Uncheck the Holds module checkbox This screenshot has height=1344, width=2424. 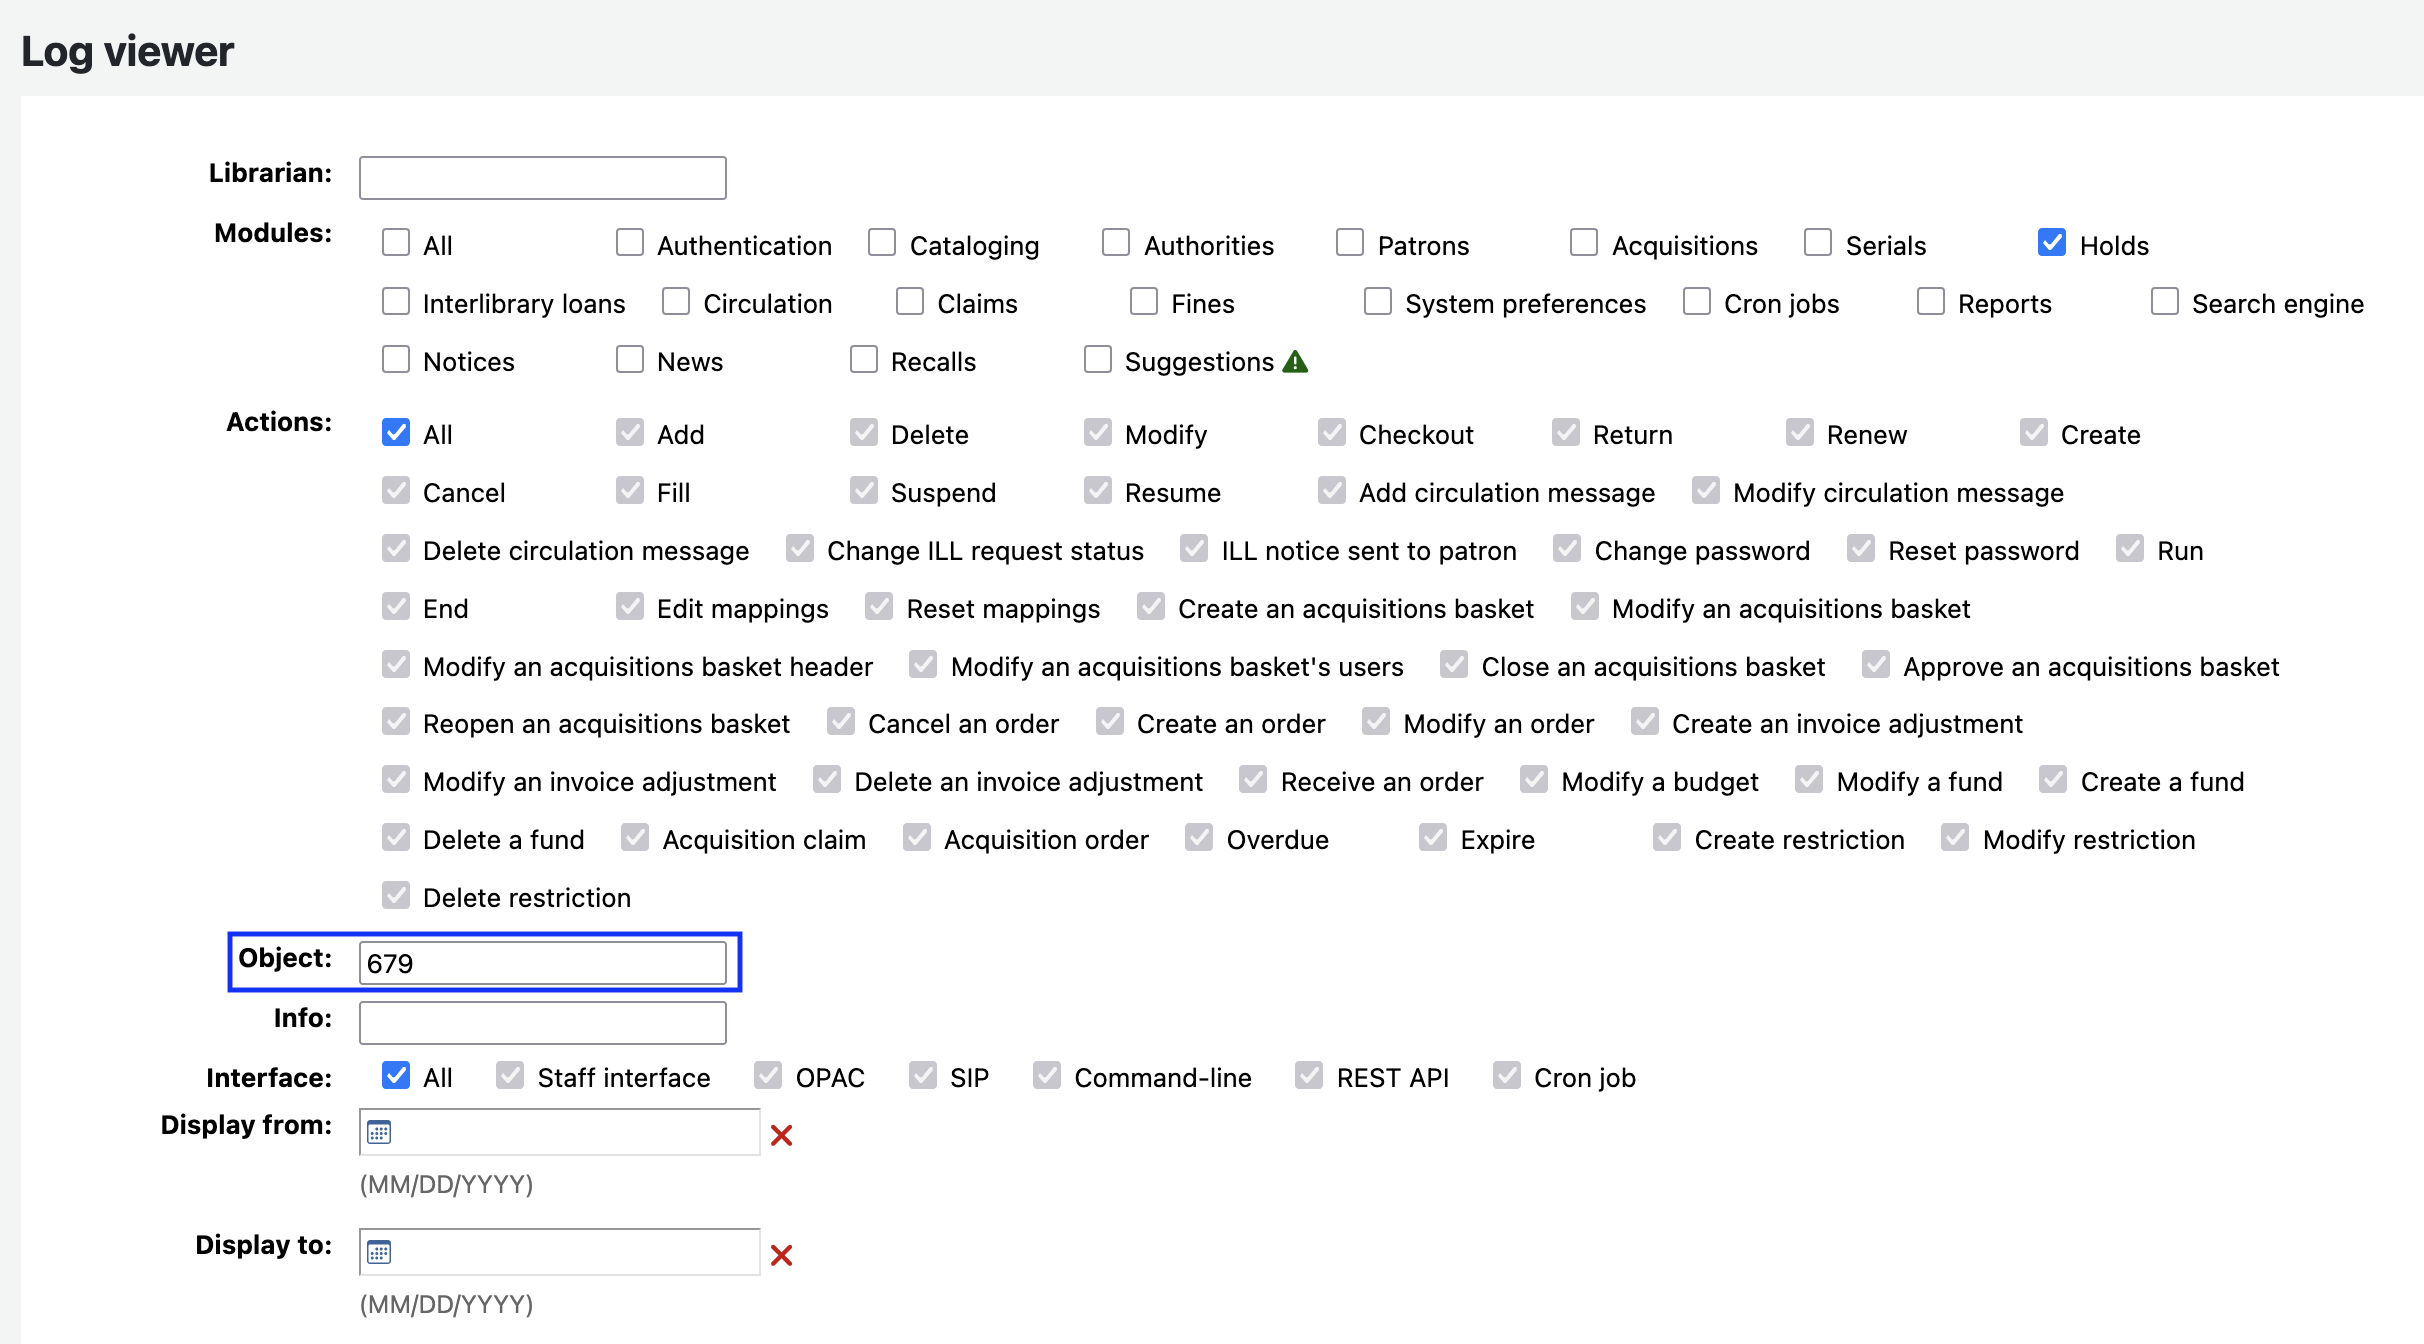[x=2051, y=243]
